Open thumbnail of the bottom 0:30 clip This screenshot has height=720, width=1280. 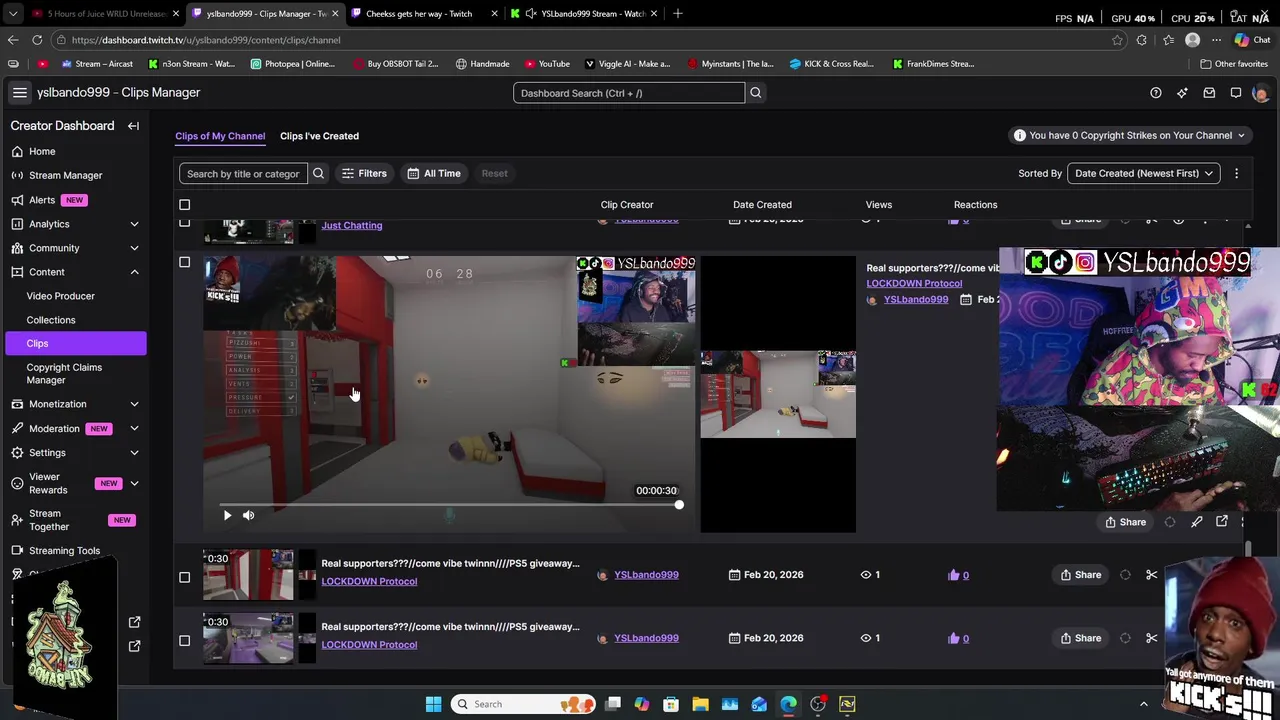[249, 638]
